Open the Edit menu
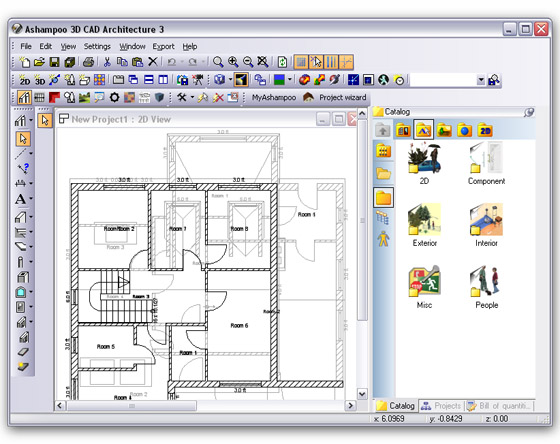 tap(45, 46)
